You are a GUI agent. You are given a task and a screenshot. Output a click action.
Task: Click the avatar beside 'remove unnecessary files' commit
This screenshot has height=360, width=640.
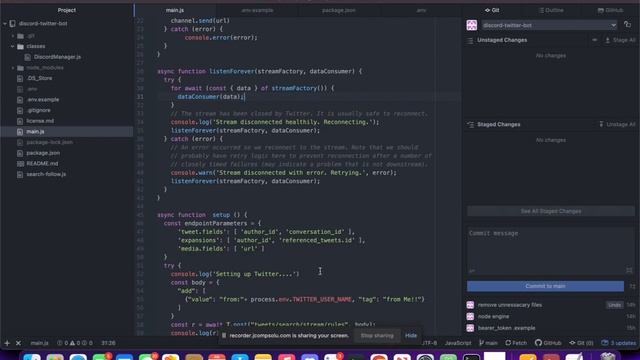coord(470,305)
